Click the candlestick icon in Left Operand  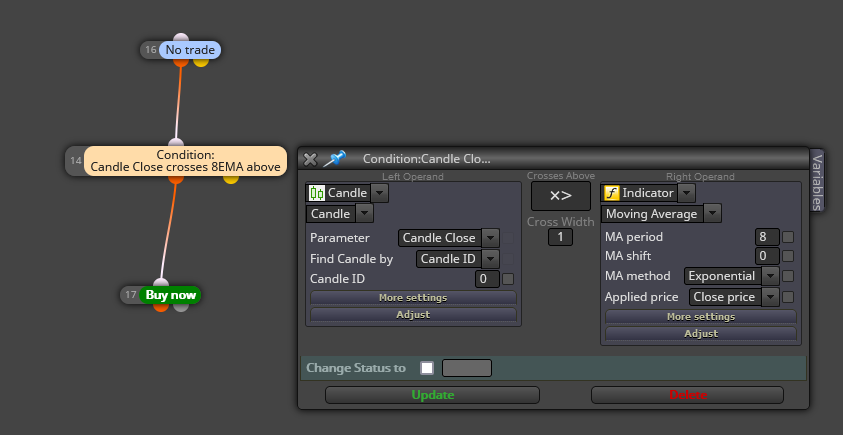(317, 193)
